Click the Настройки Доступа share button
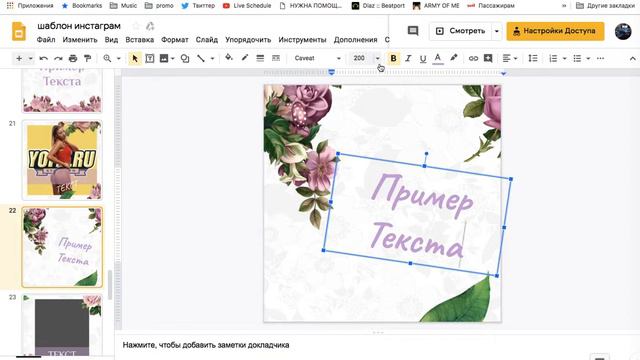Screen dimensions: 640x360 [555, 31]
